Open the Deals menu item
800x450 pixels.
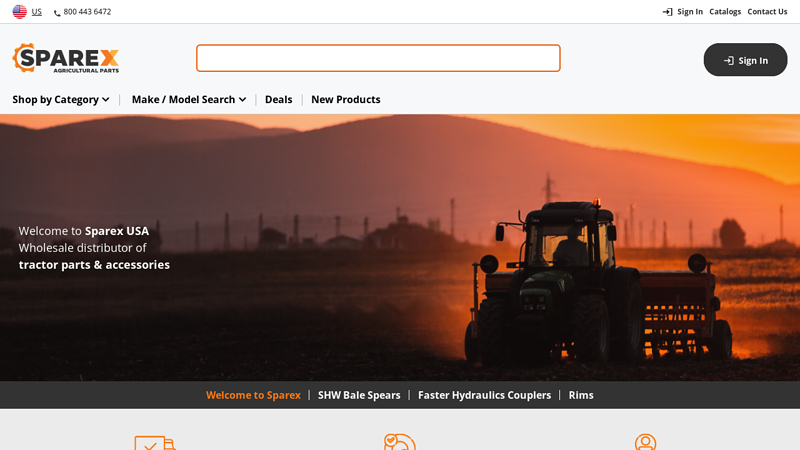pyautogui.click(x=279, y=99)
